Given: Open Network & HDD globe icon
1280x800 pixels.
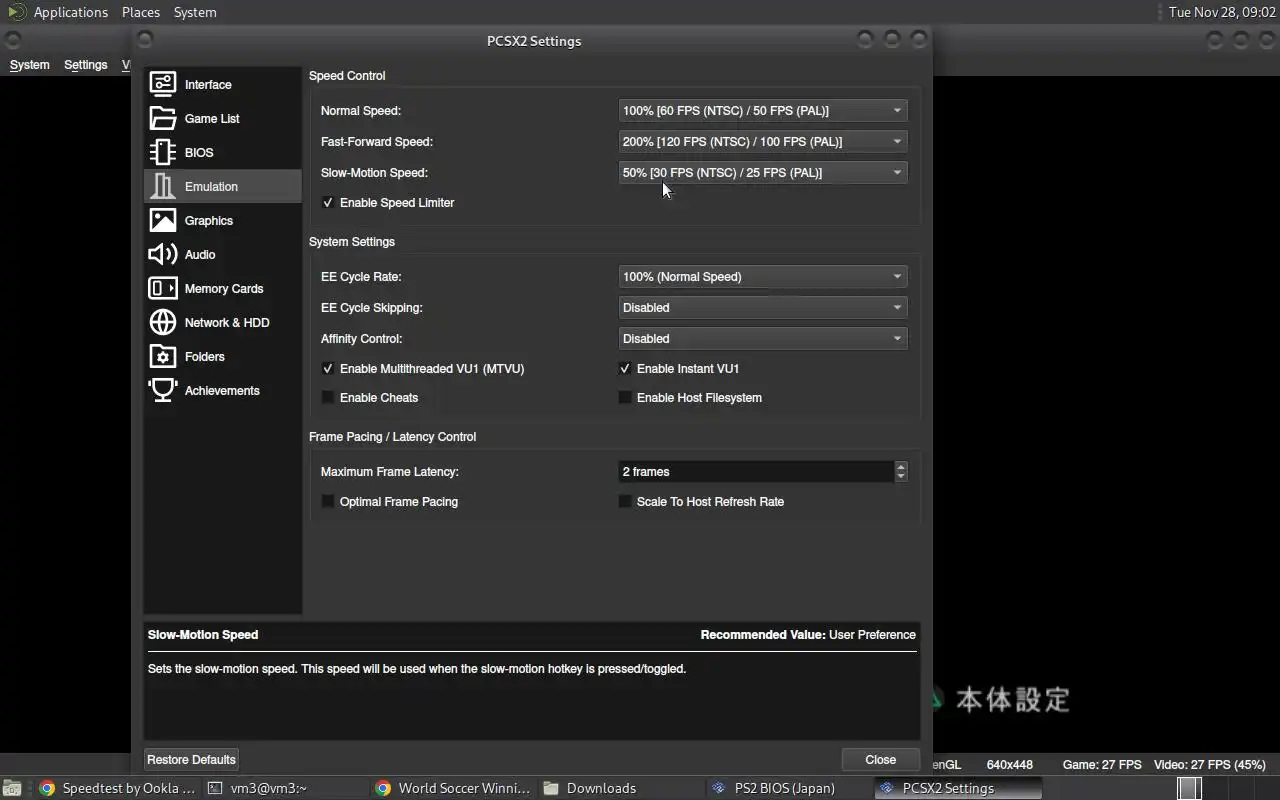Looking at the screenshot, I should click(163, 322).
